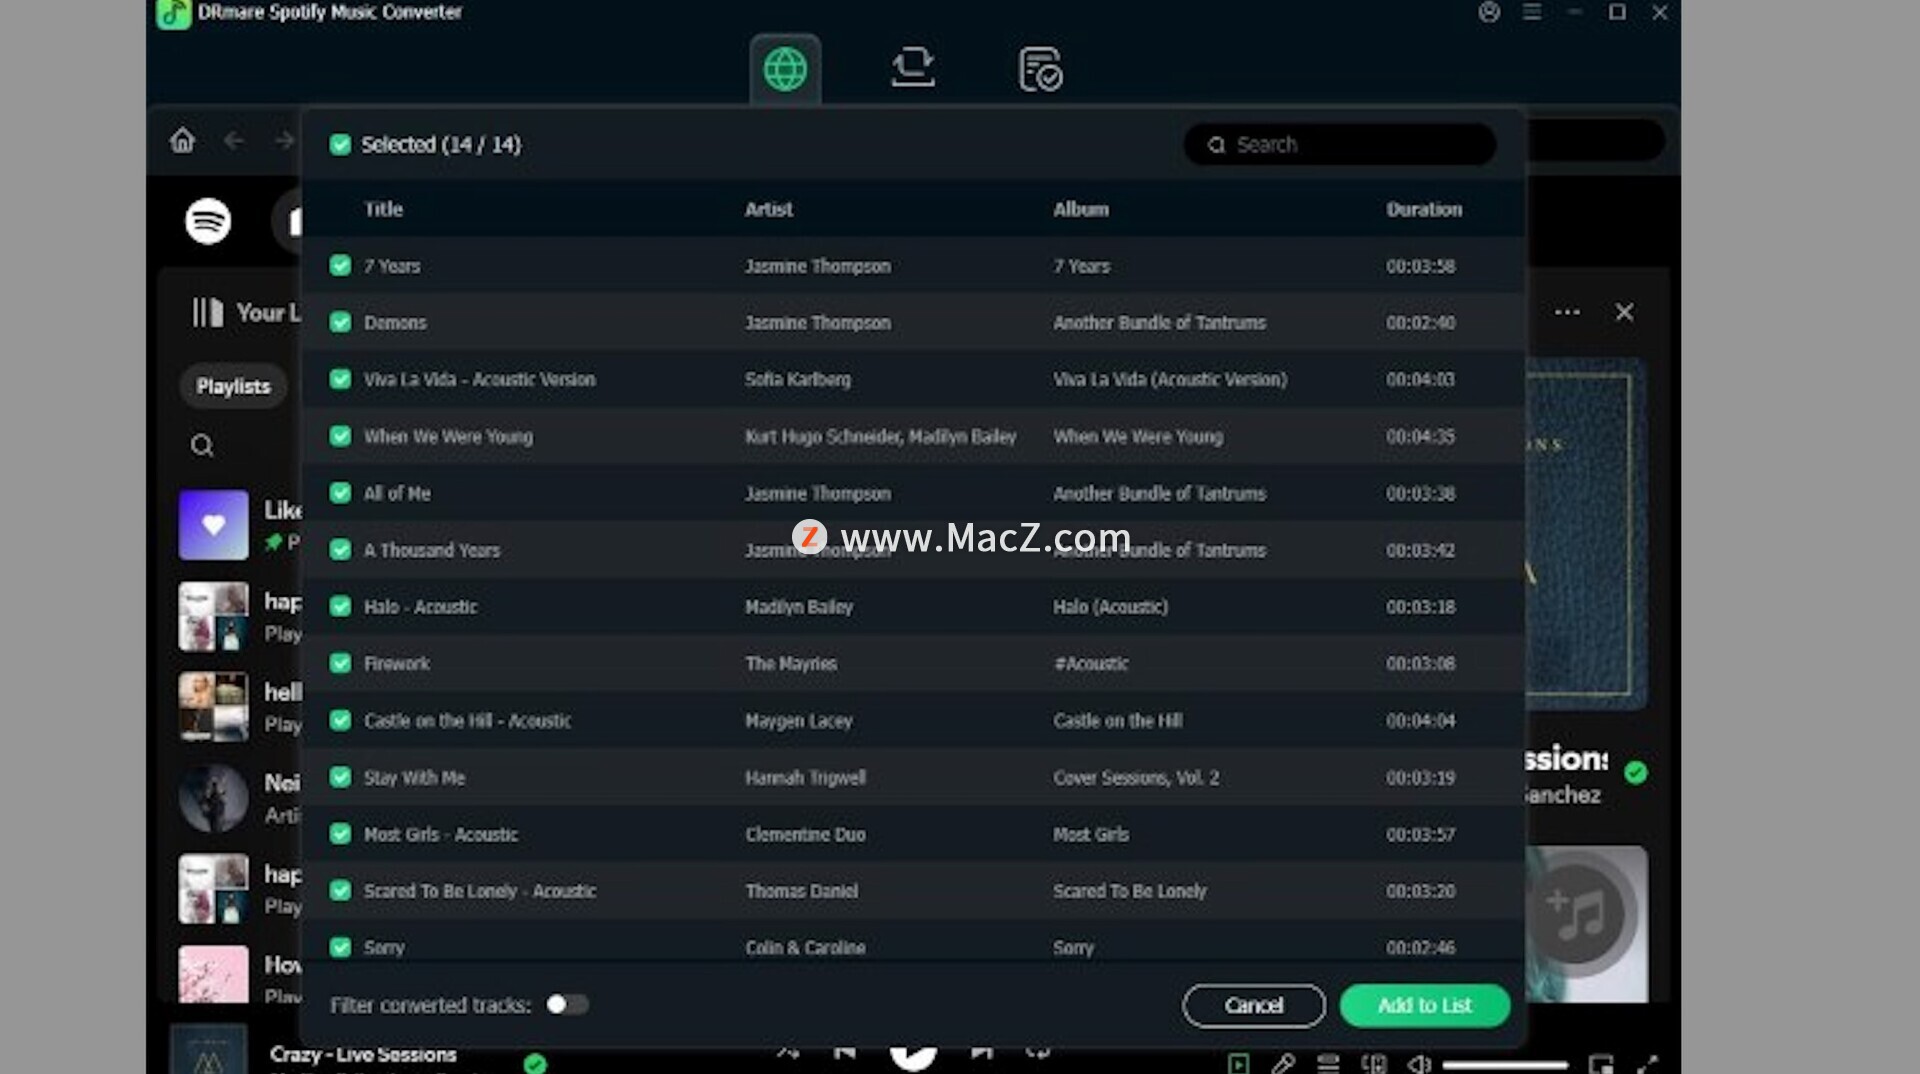Uncheck Castle on the Hill - Acoustic
The image size is (1920, 1074).
click(340, 720)
